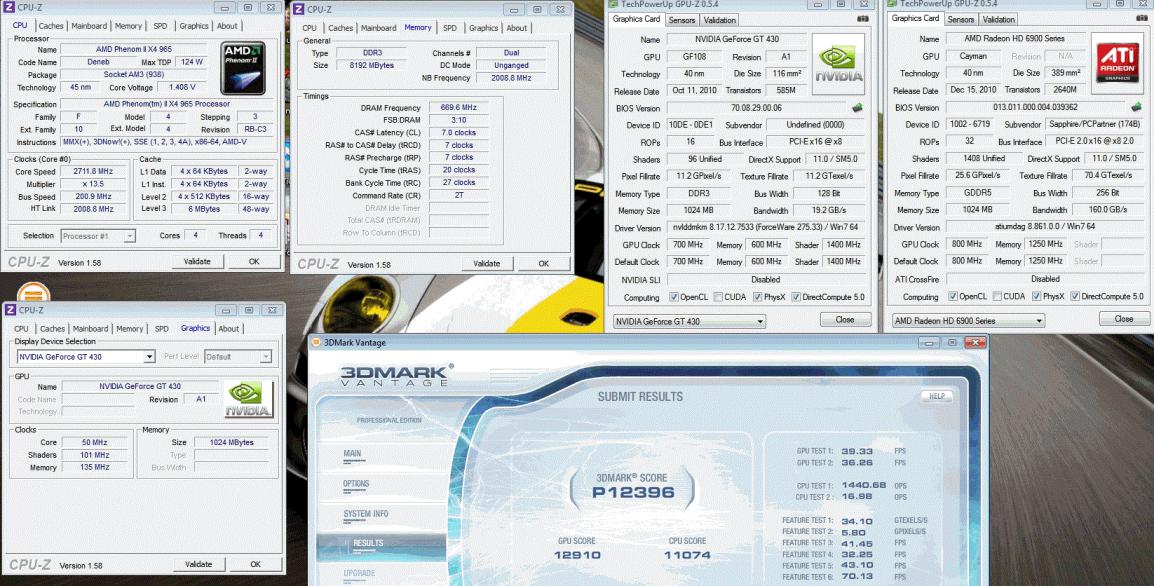This screenshot has width=1154, height=586.
Task: Select Results section in 3DMark Vantage
Action: pos(381,543)
